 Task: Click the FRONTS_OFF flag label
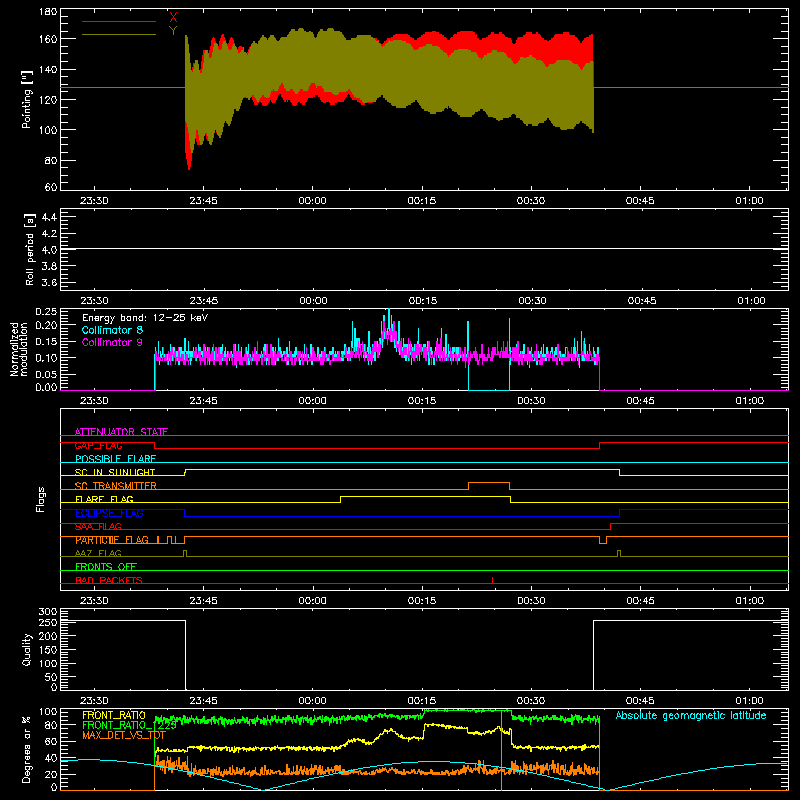pyautogui.click(x=106, y=567)
